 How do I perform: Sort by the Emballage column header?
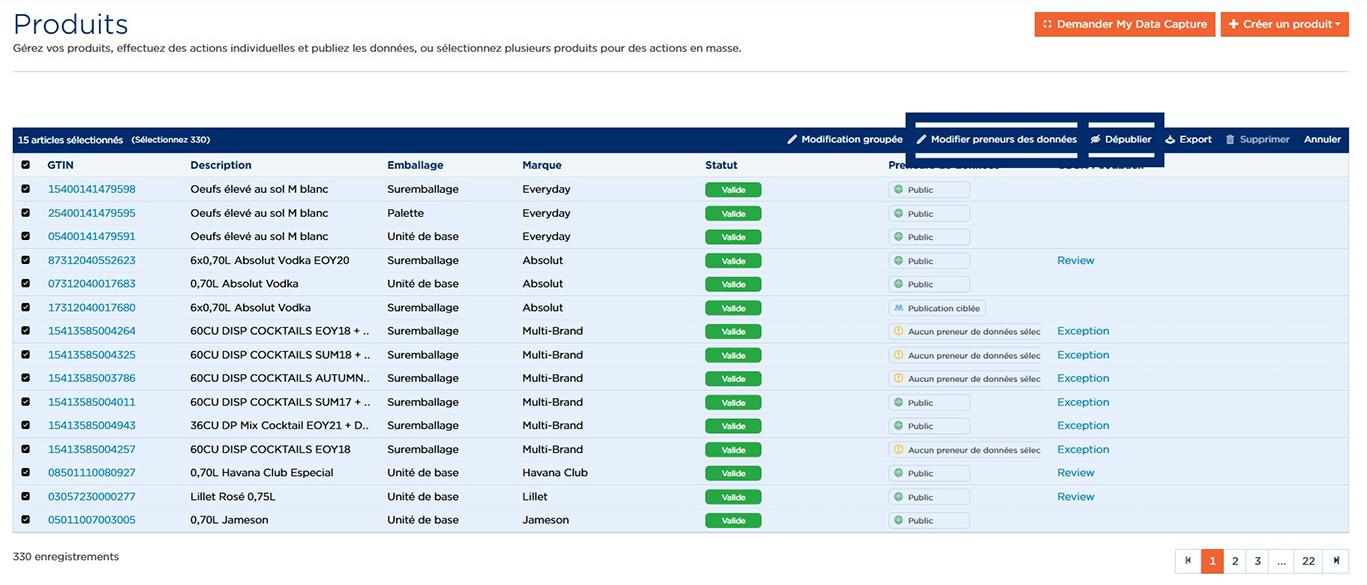[x=415, y=165]
